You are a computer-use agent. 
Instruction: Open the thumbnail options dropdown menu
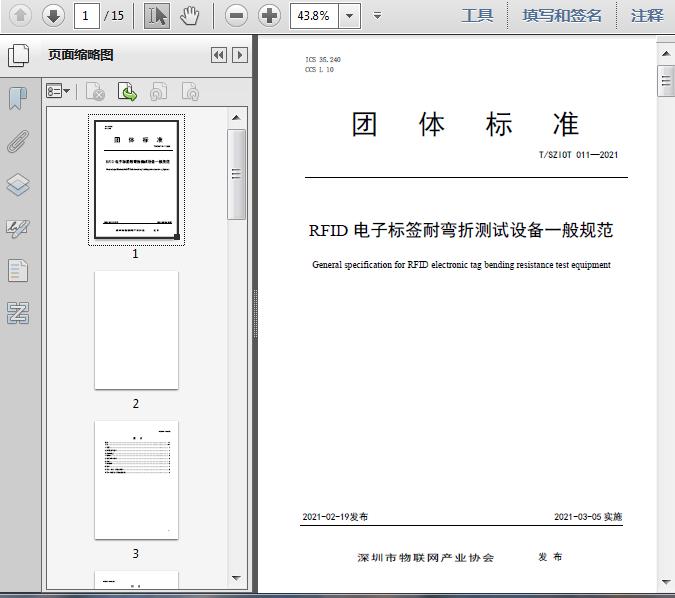point(58,91)
